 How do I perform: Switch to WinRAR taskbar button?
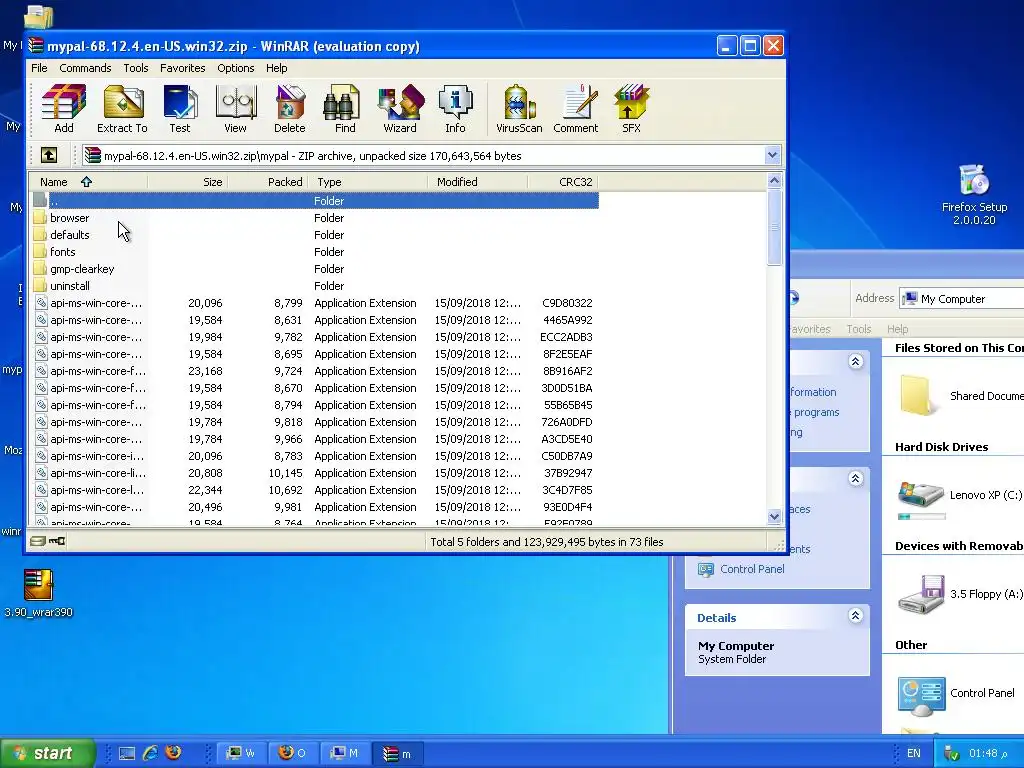pos(397,754)
